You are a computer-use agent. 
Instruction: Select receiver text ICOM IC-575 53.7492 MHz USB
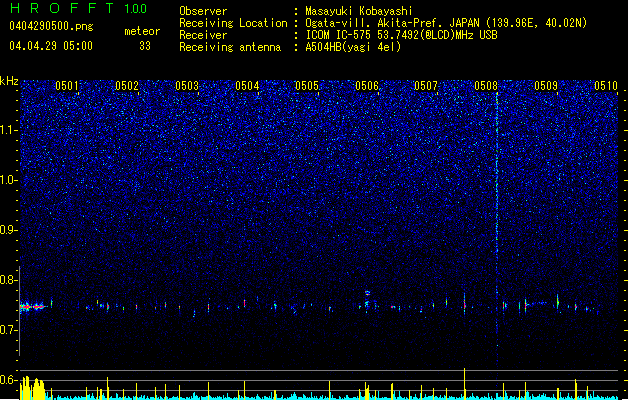point(401,35)
